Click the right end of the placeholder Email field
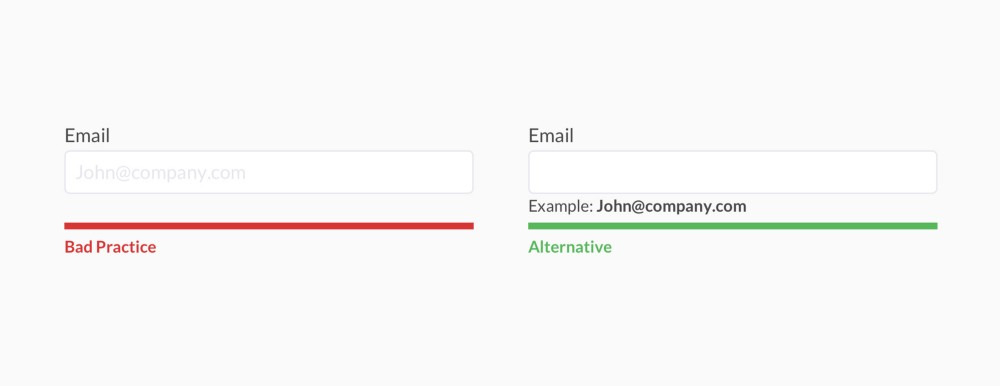The image size is (1000, 386). [x=462, y=172]
